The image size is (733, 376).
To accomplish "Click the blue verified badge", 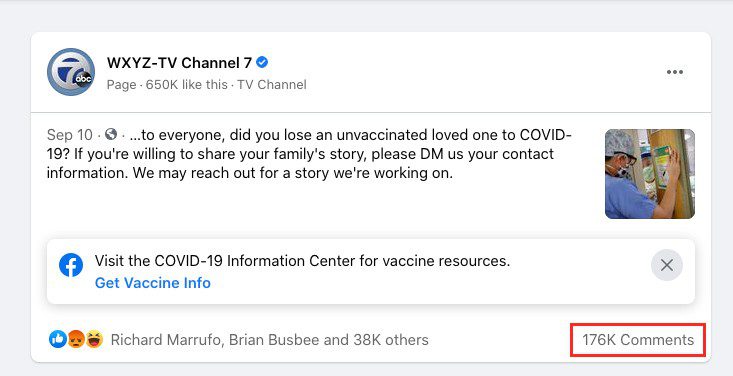I will click(x=262, y=62).
